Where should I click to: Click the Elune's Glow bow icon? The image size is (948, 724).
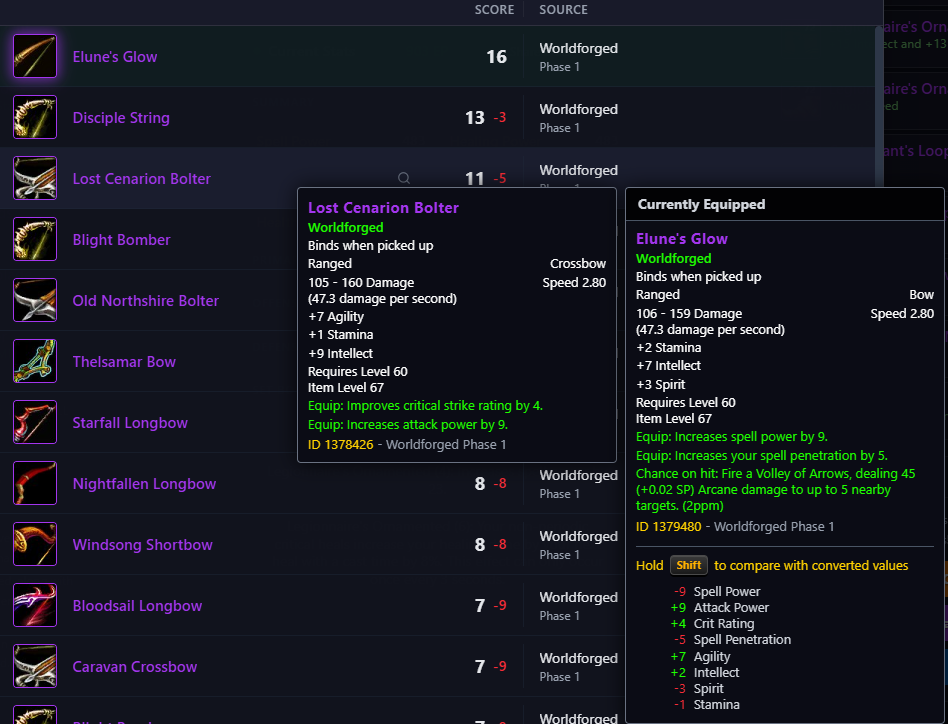(35, 56)
